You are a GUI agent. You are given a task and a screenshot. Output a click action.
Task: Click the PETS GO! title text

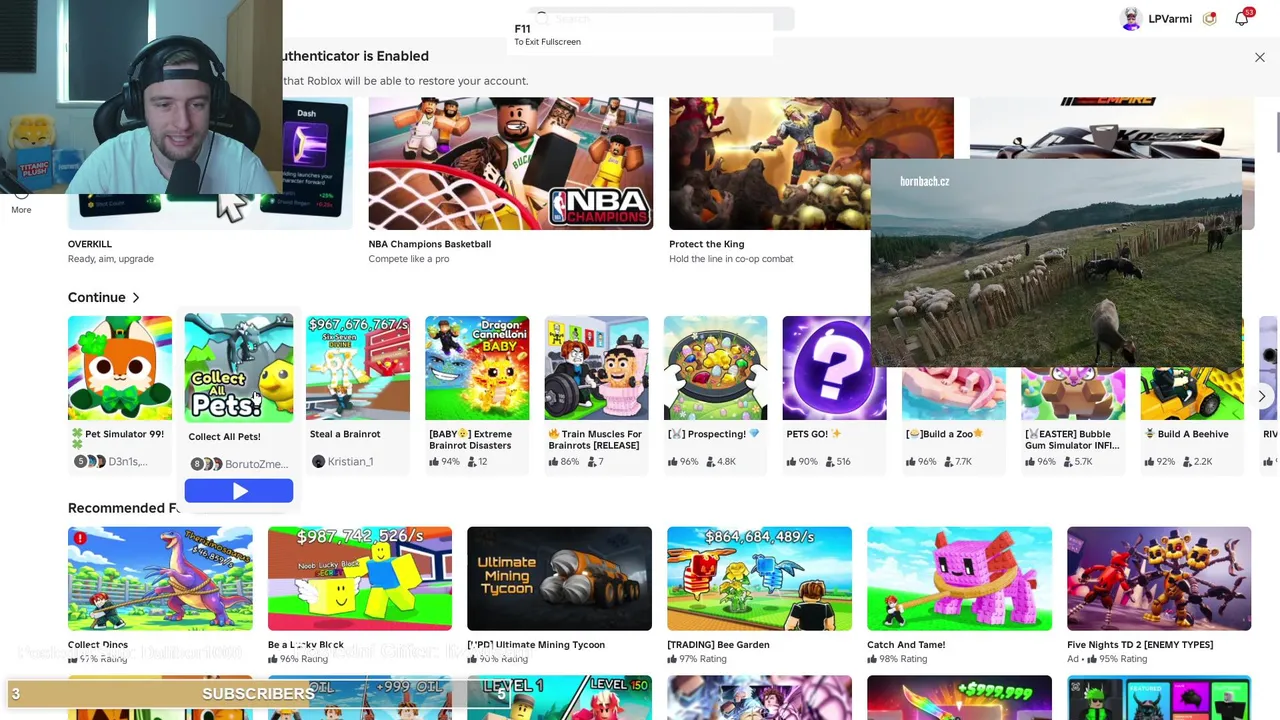[814, 434]
